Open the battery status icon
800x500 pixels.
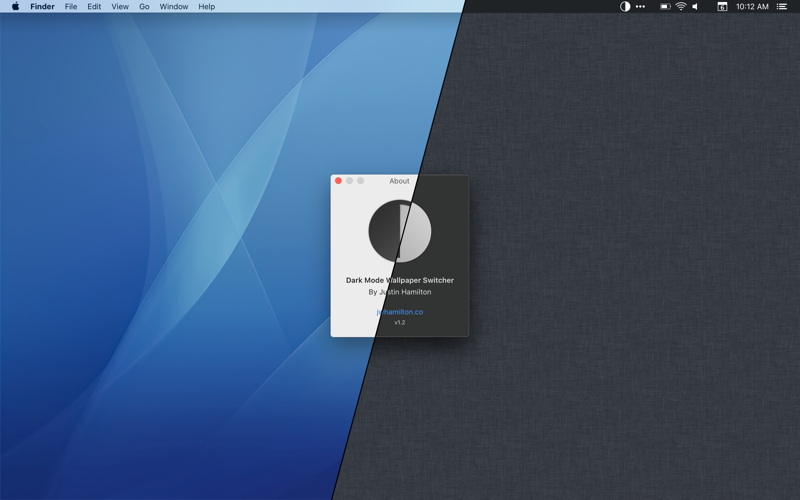click(665, 7)
